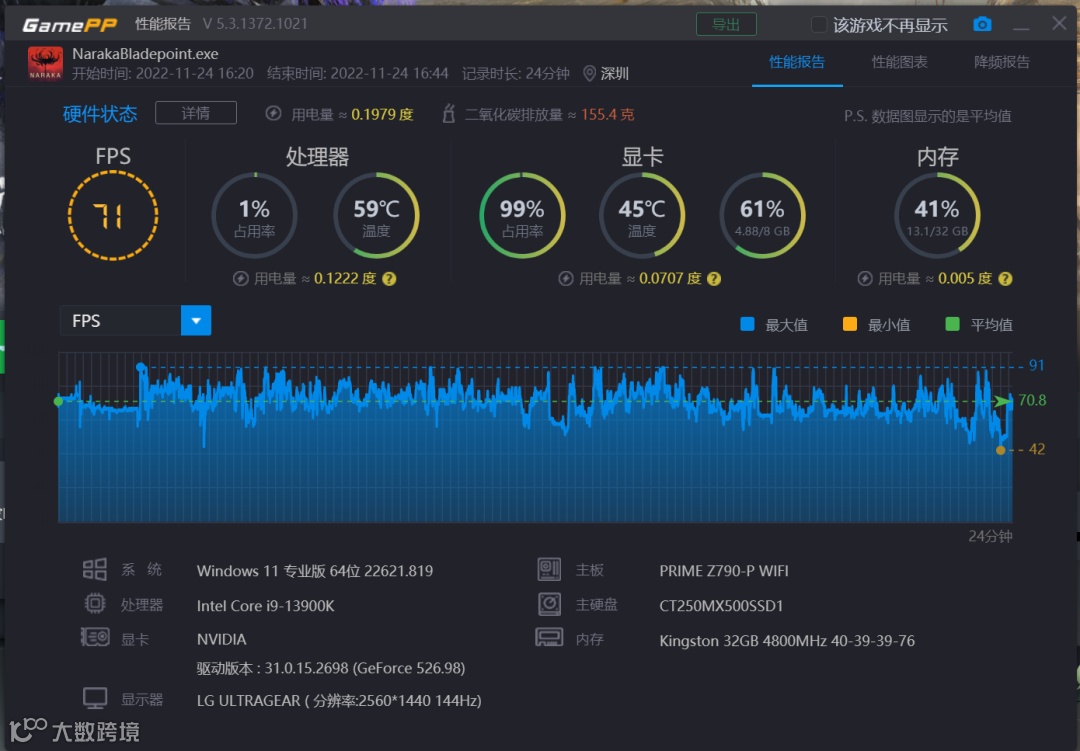Click the GPU 99% usage gauge
Screen dimensions: 1080x751
pos(522,216)
